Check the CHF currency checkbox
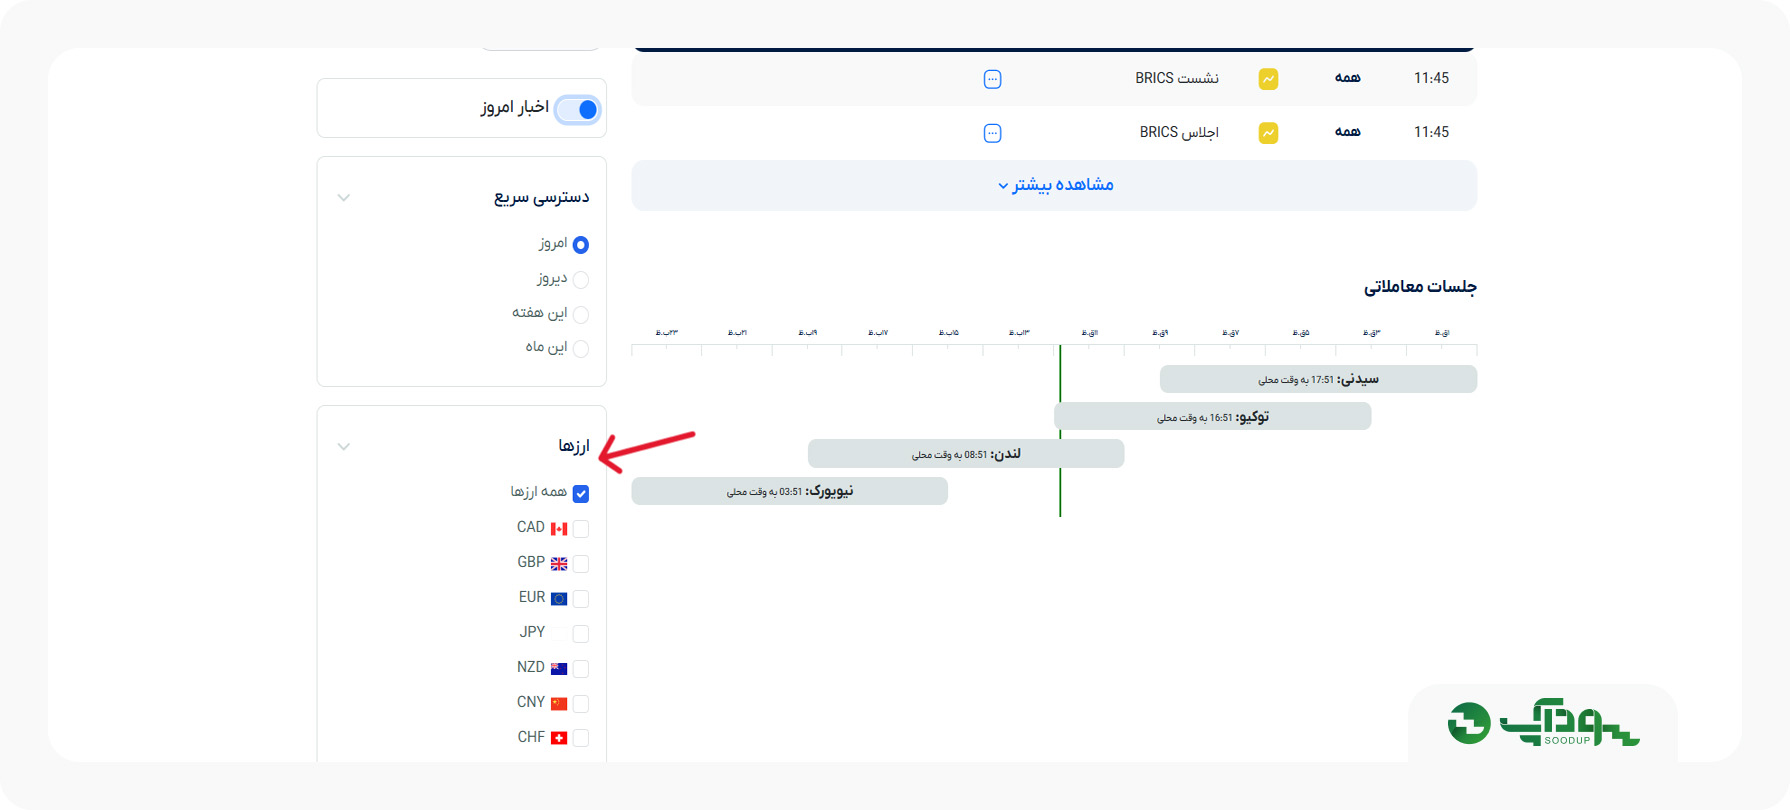Image resolution: width=1790 pixels, height=810 pixels. pos(581,738)
